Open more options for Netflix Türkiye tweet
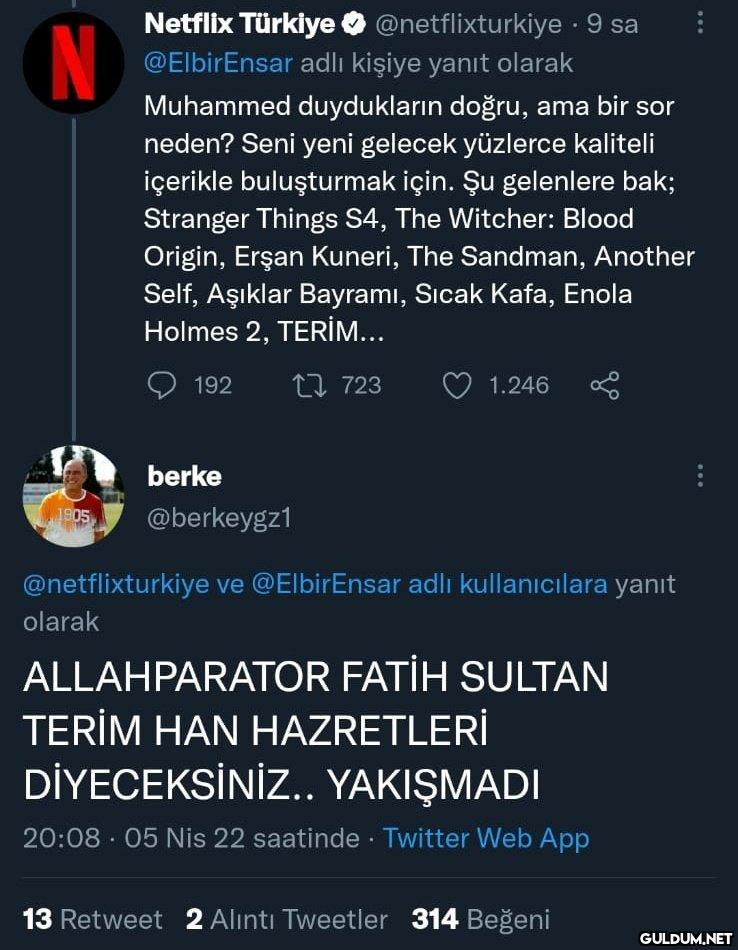Viewport: 738px width, 950px height. pyautogui.click(x=700, y=22)
